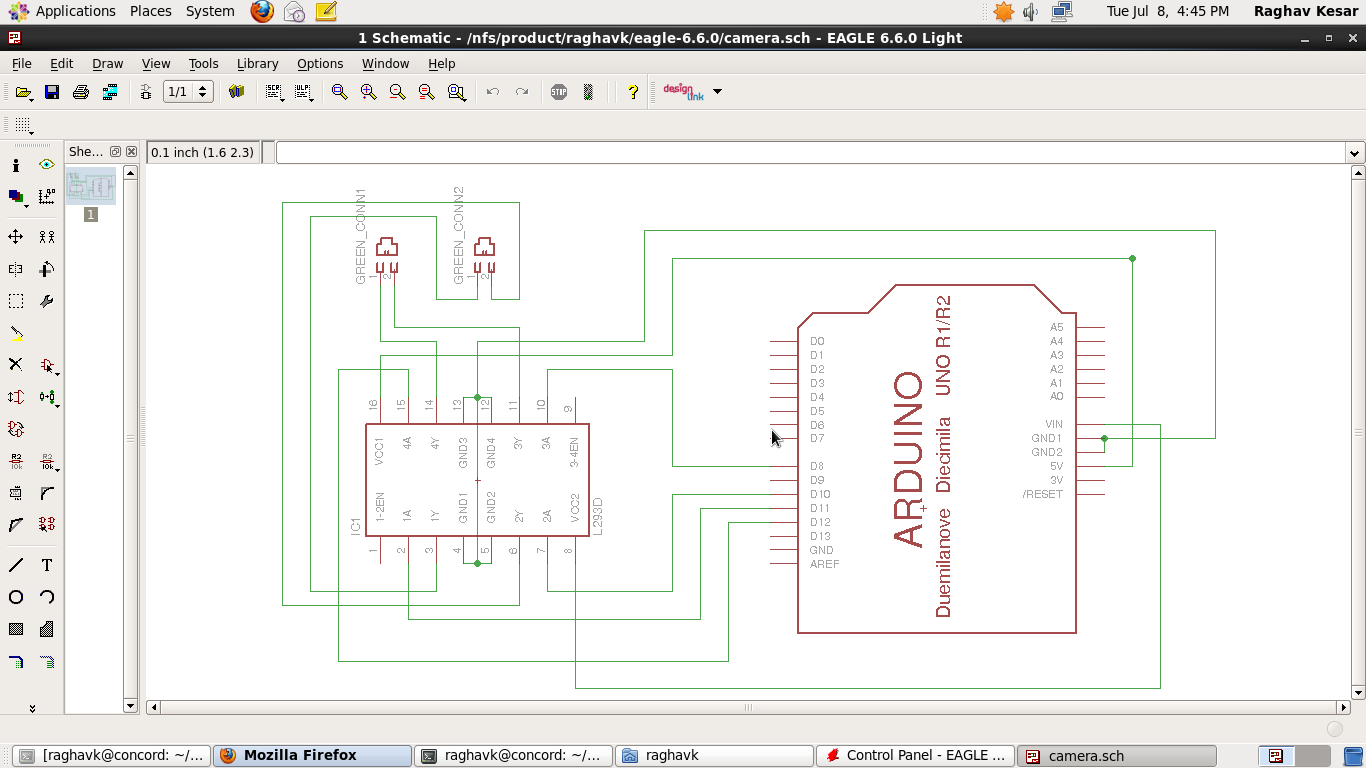Select the Mirror tool
The image size is (1366, 768).
[16, 269]
